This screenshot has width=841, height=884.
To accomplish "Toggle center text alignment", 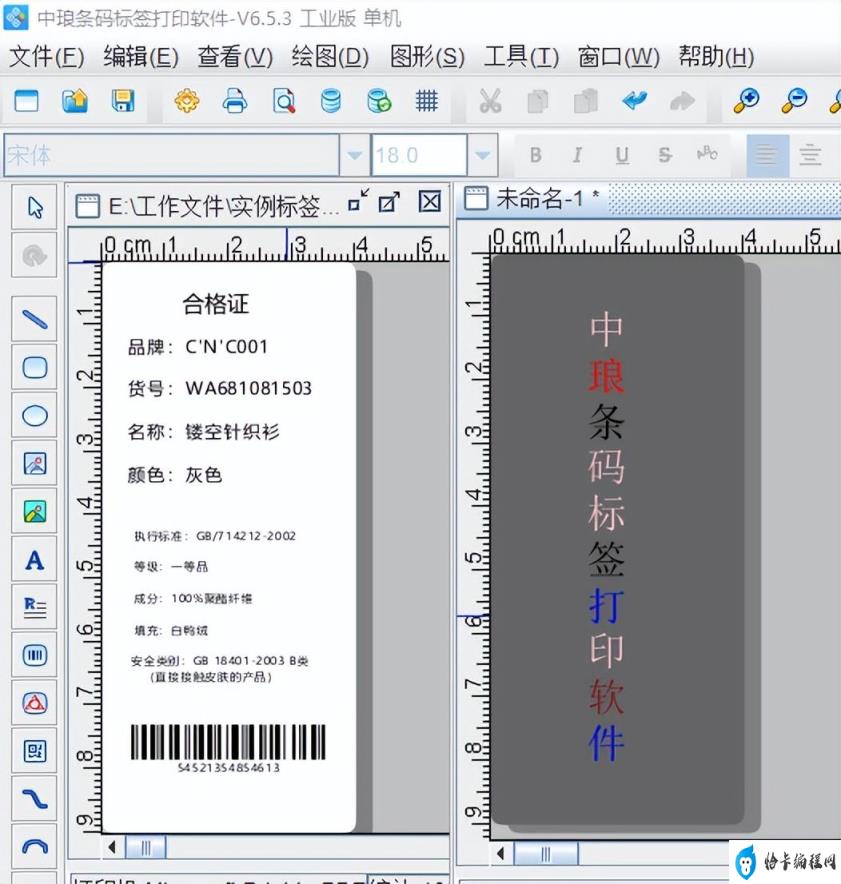I will 811,155.
